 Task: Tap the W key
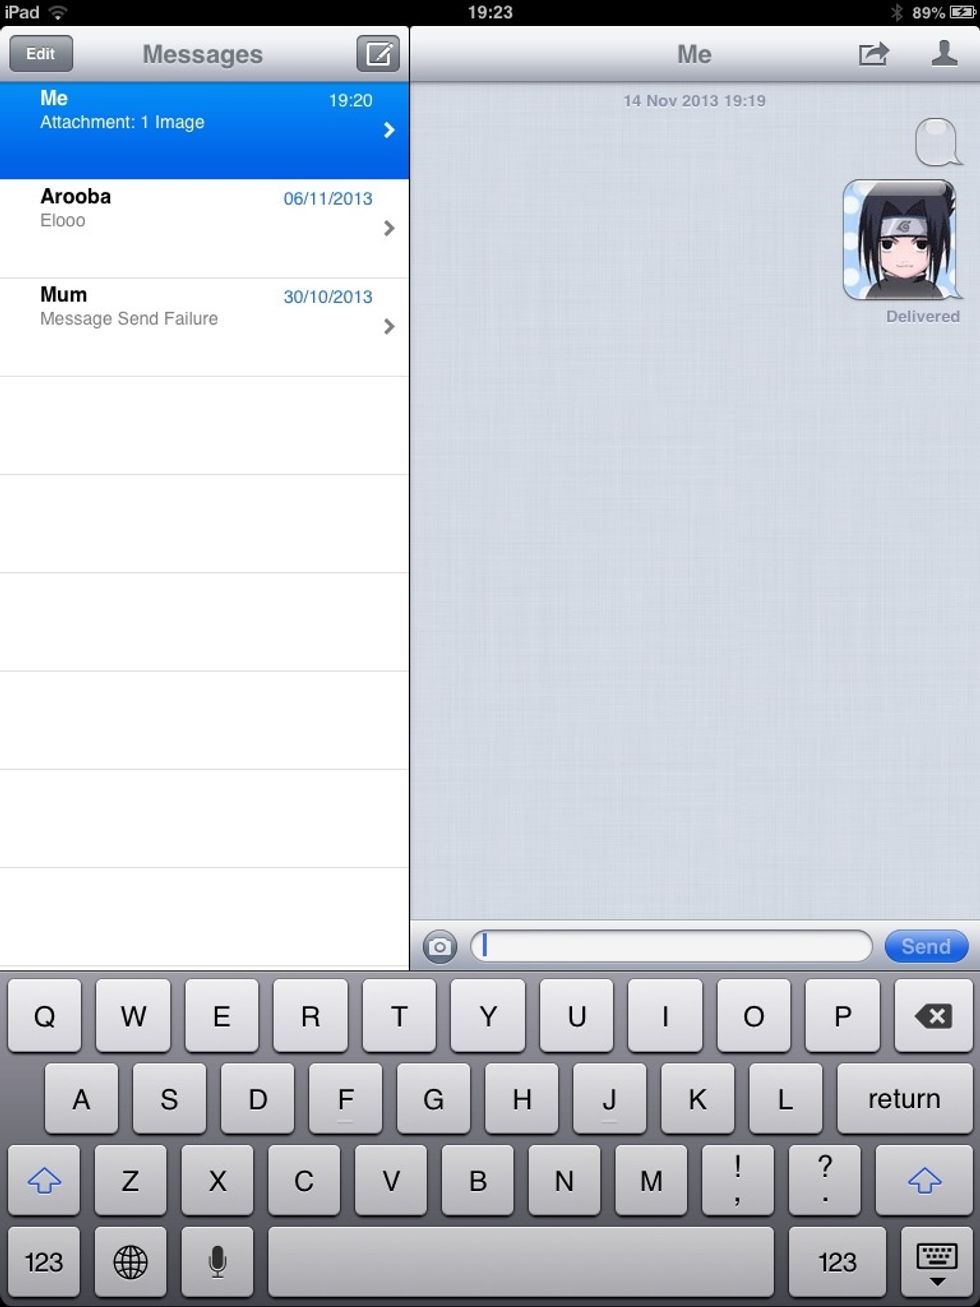(133, 1016)
